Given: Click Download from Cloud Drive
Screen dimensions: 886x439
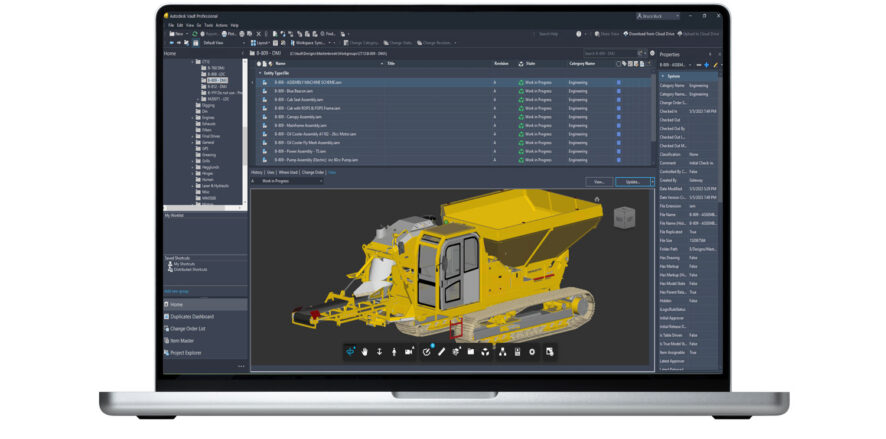Looking at the screenshot, I should [649, 34].
